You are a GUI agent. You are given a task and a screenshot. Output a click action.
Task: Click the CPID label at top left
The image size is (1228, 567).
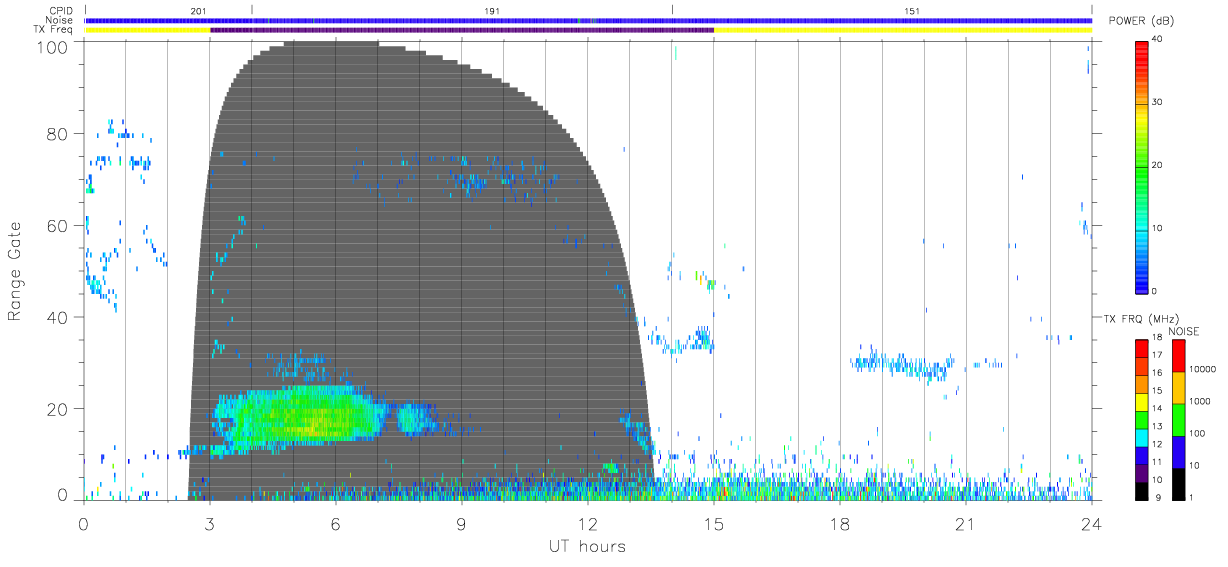61,10
